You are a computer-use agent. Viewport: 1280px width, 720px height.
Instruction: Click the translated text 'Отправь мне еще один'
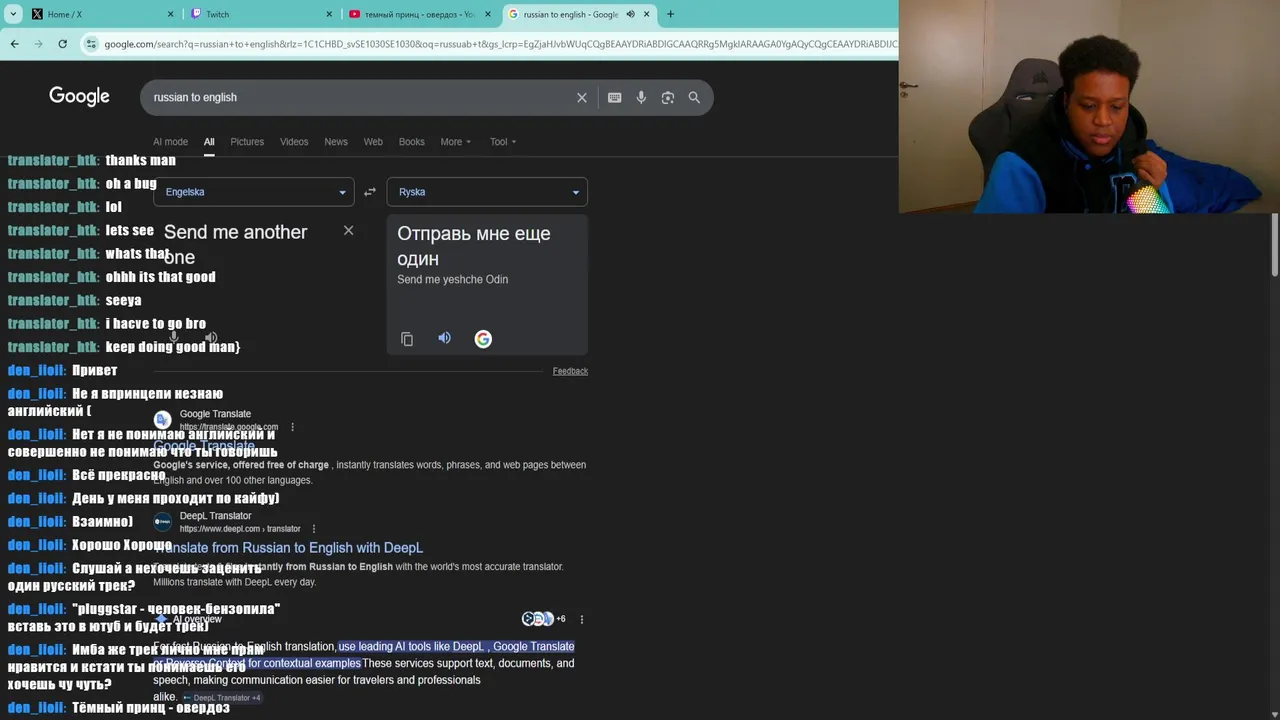473,246
